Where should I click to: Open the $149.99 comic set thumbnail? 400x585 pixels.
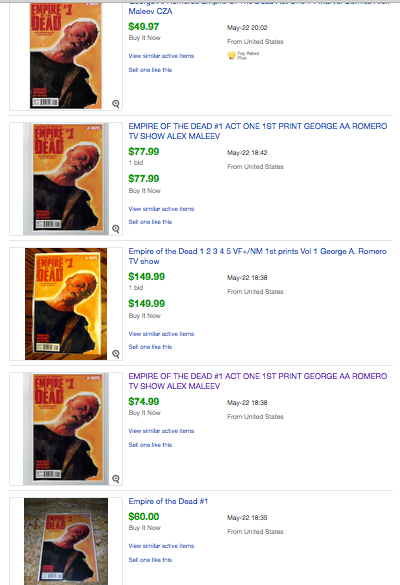pyautogui.click(x=66, y=304)
